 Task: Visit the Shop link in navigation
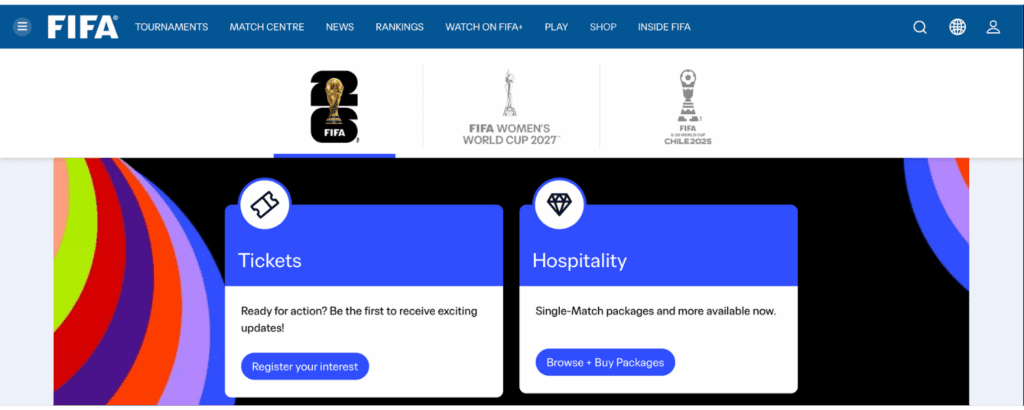click(603, 27)
